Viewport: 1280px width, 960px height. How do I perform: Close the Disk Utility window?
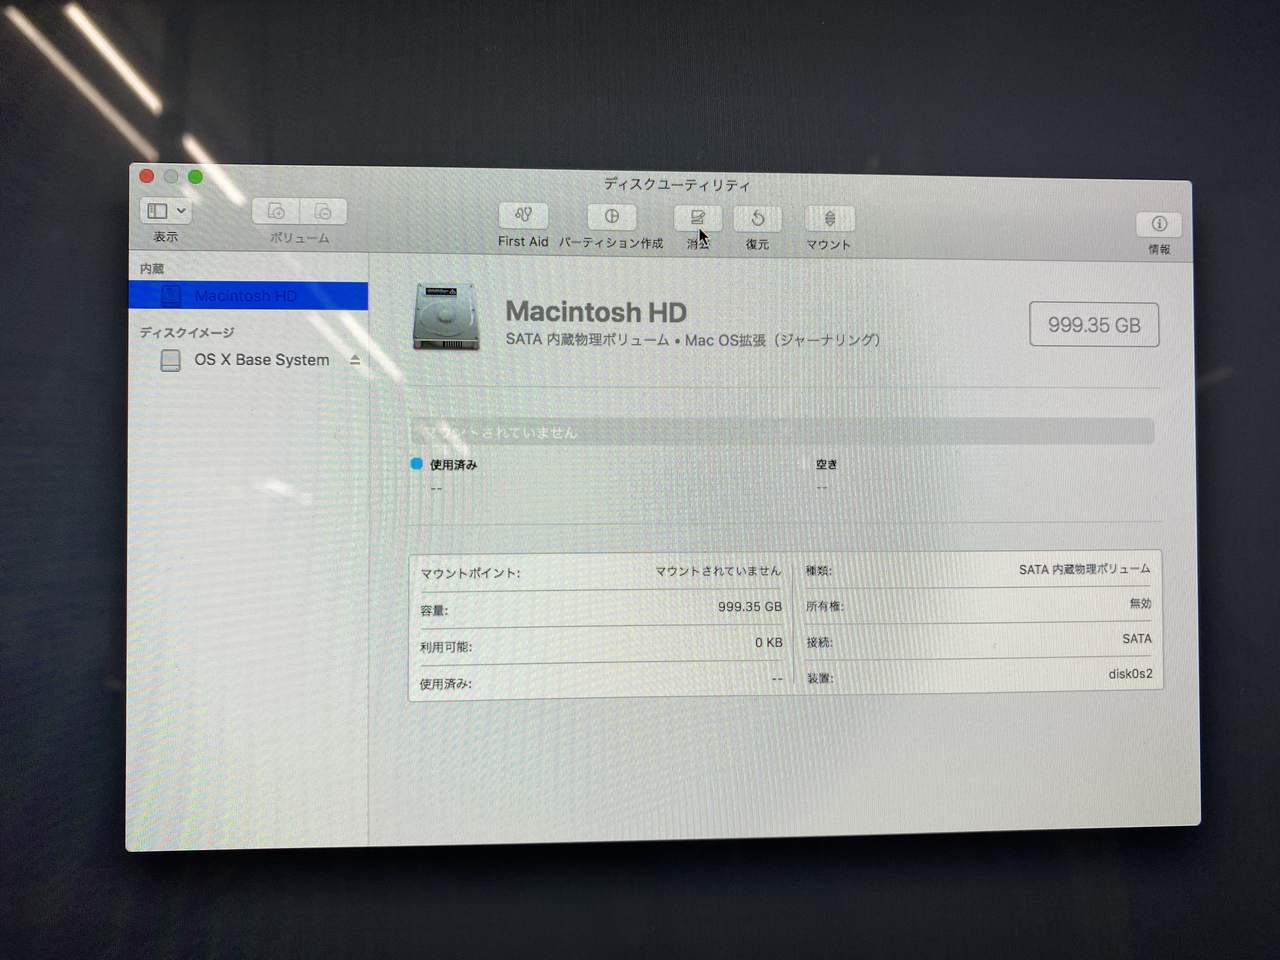[x=146, y=176]
